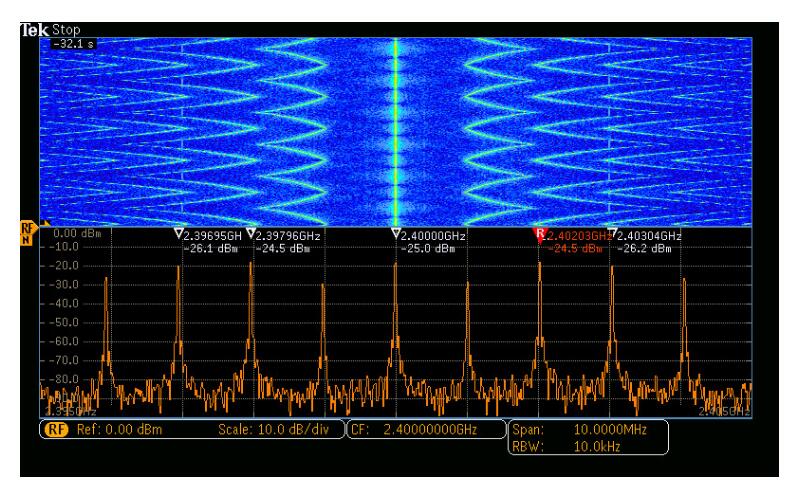Click the 2.40304GHz marker frequency readout
789x486 pixels.
point(649,236)
